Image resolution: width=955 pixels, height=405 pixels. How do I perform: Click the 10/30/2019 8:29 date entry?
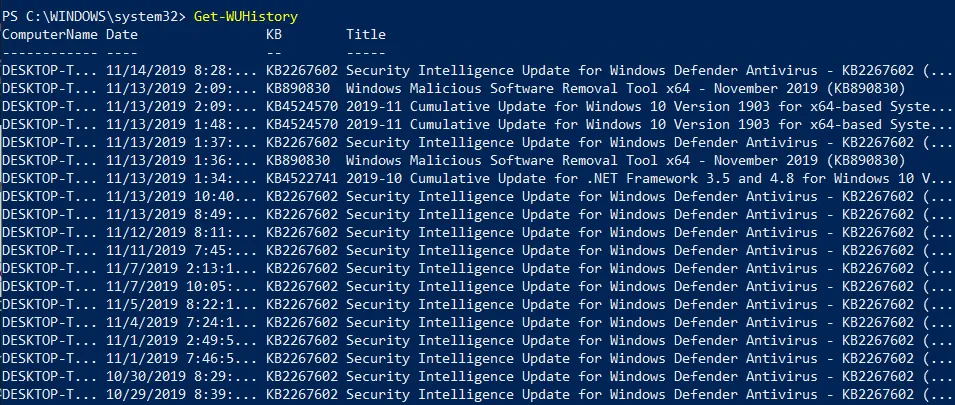point(181,376)
